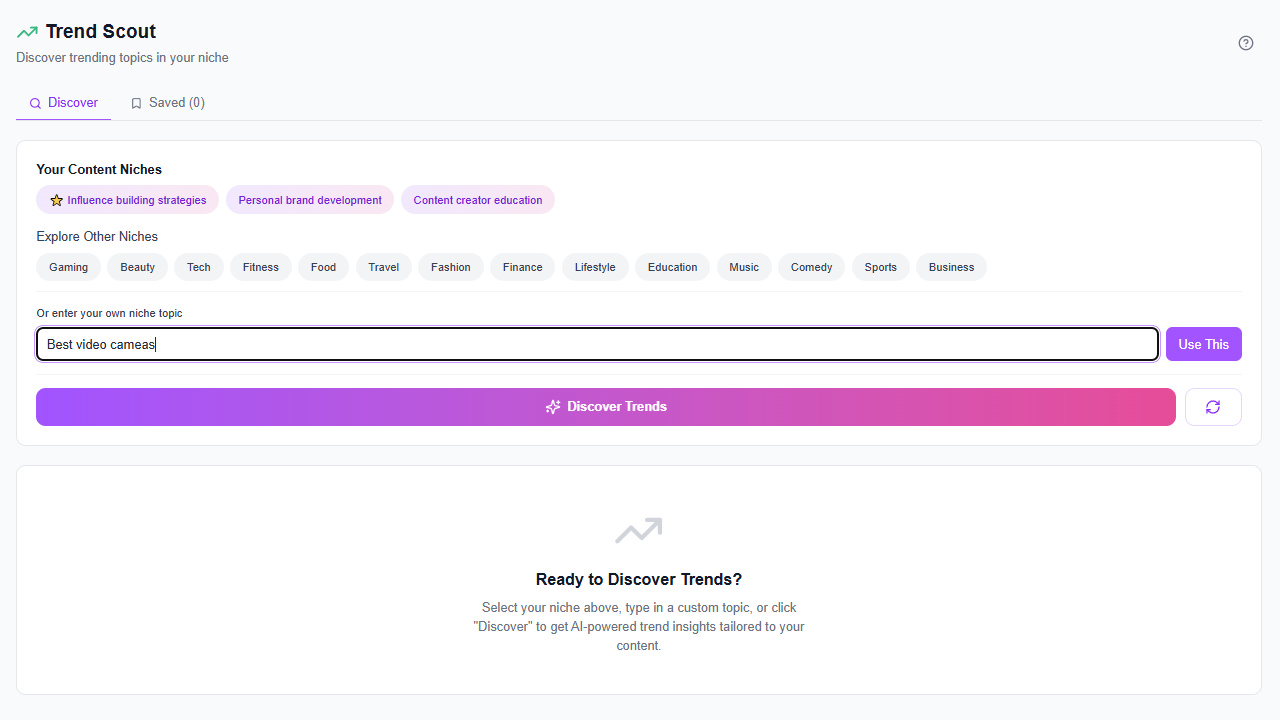1280x720 pixels.
Task: Click the custom niche topic text field
Action: coord(597,344)
